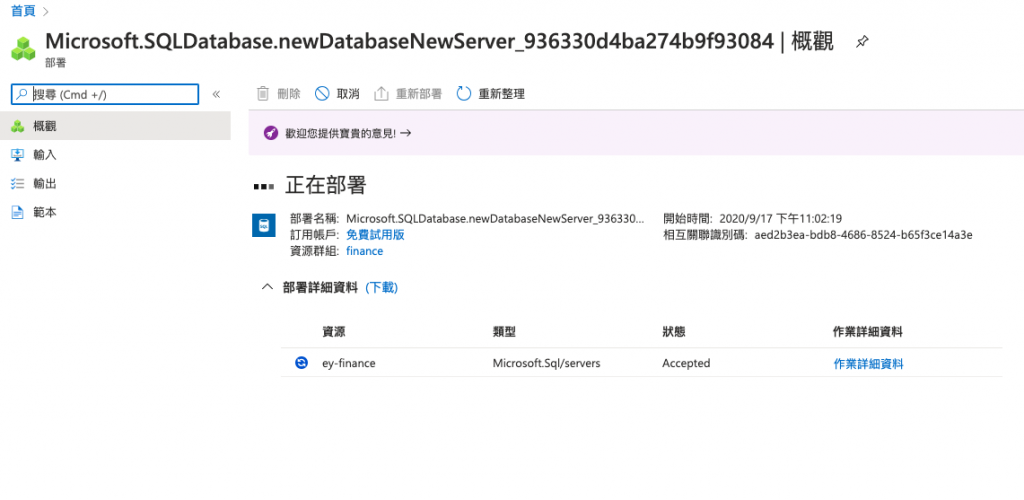Click the correlation ID aed2b3ea value

(863, 235)
